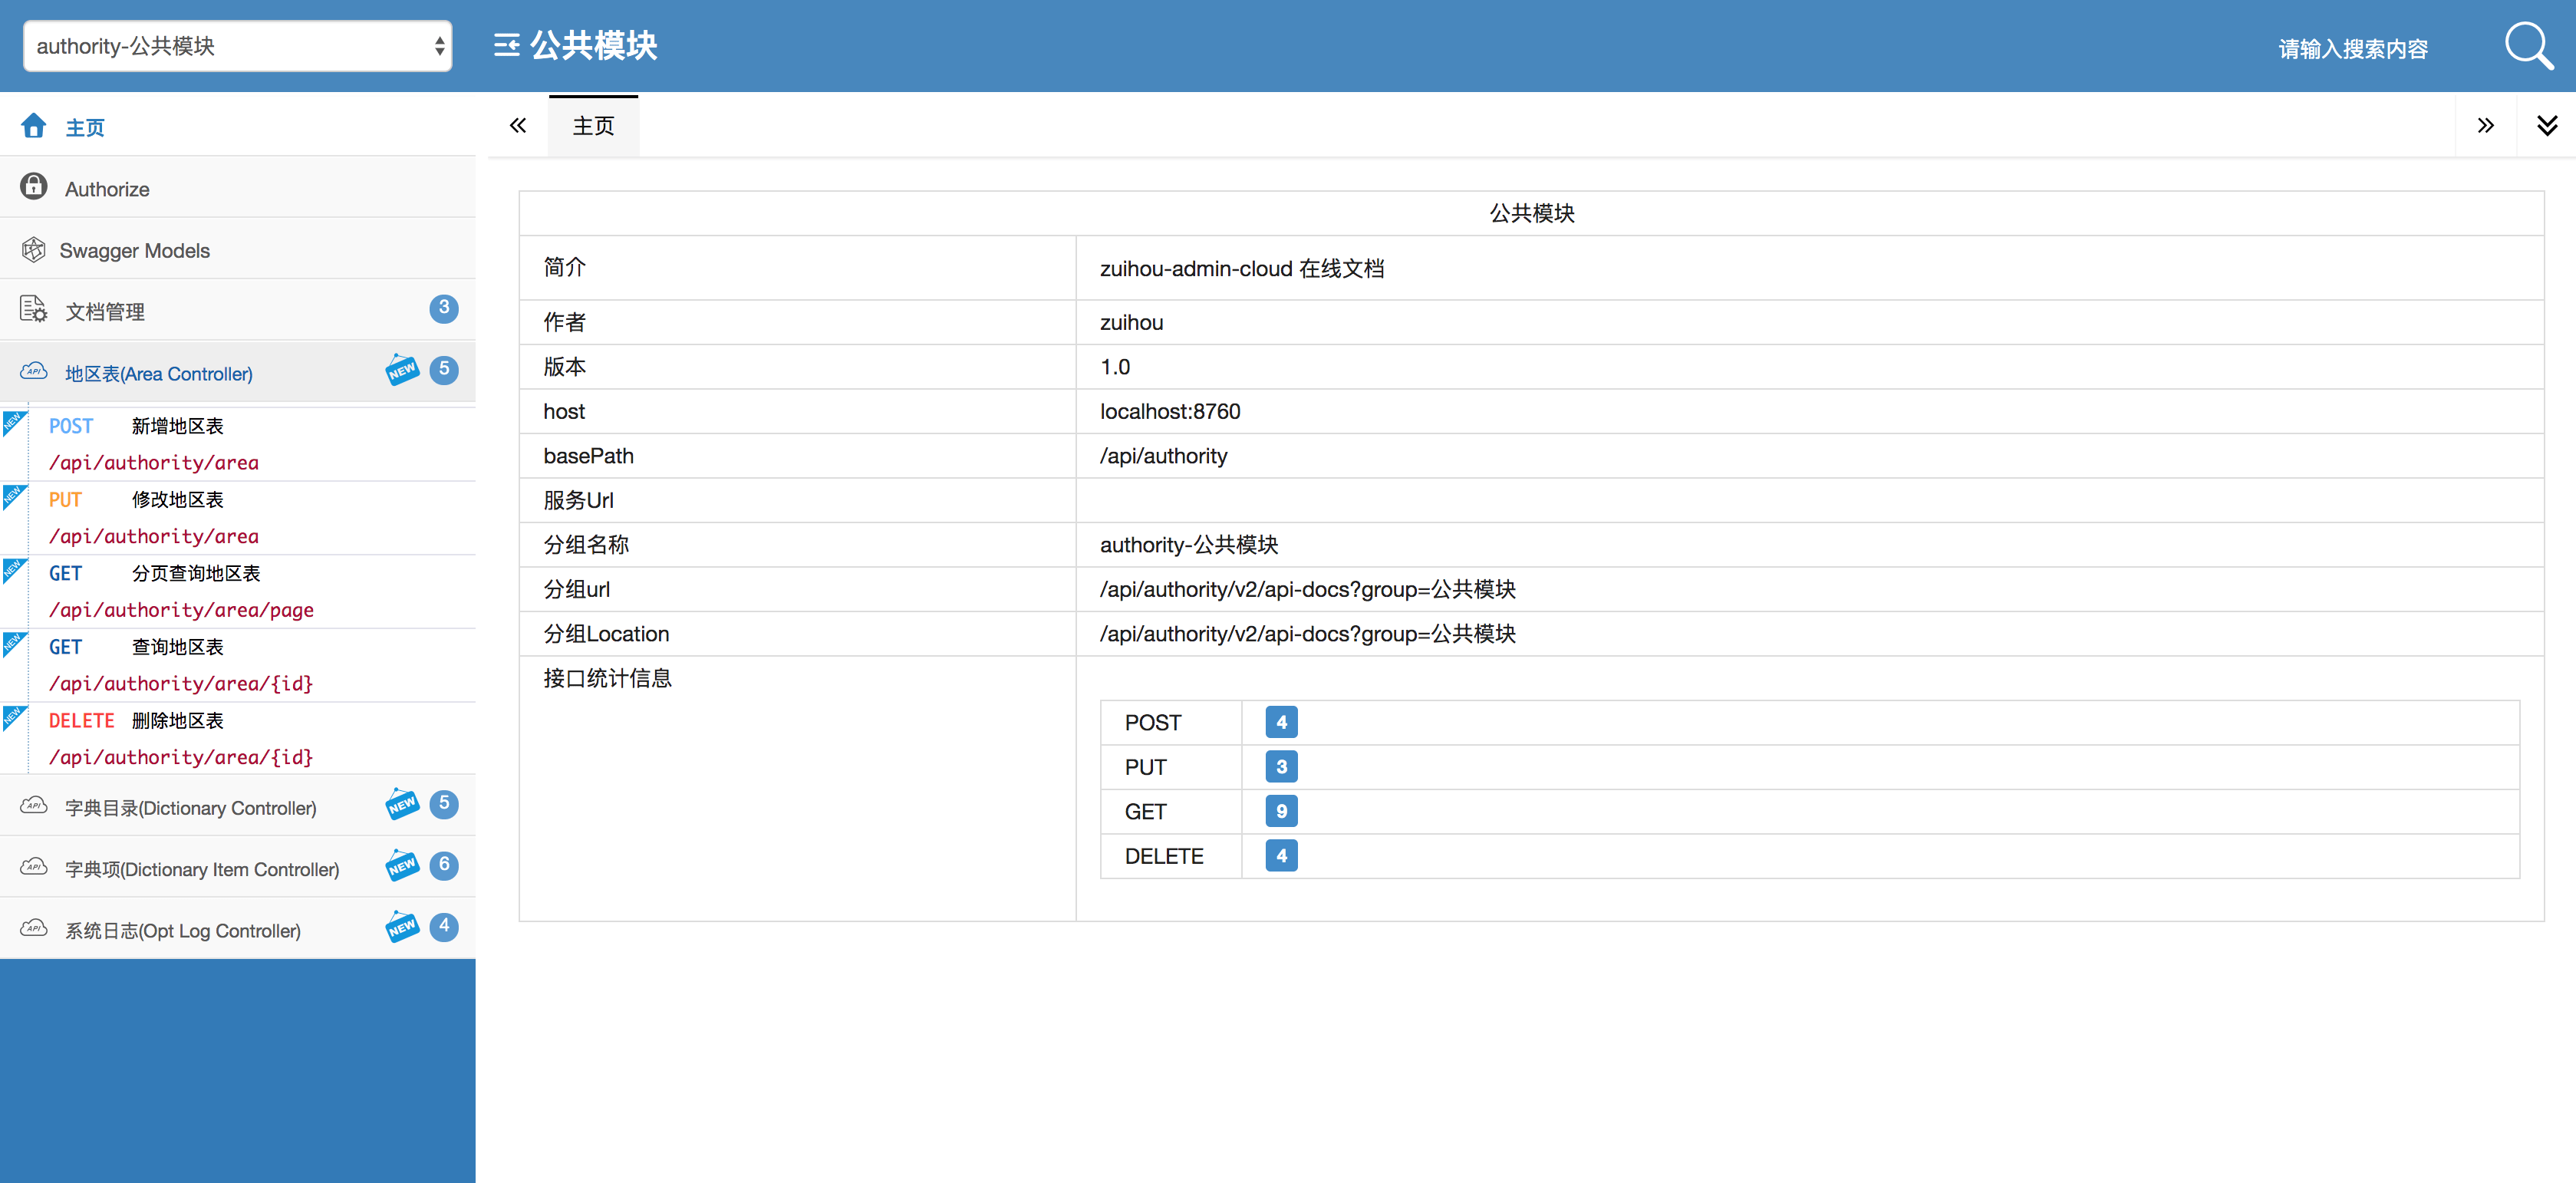Screen dimensions: 2576x1183
Task: Expand 系统日志 Opt Log Controller group
Action: click(183, 931)
